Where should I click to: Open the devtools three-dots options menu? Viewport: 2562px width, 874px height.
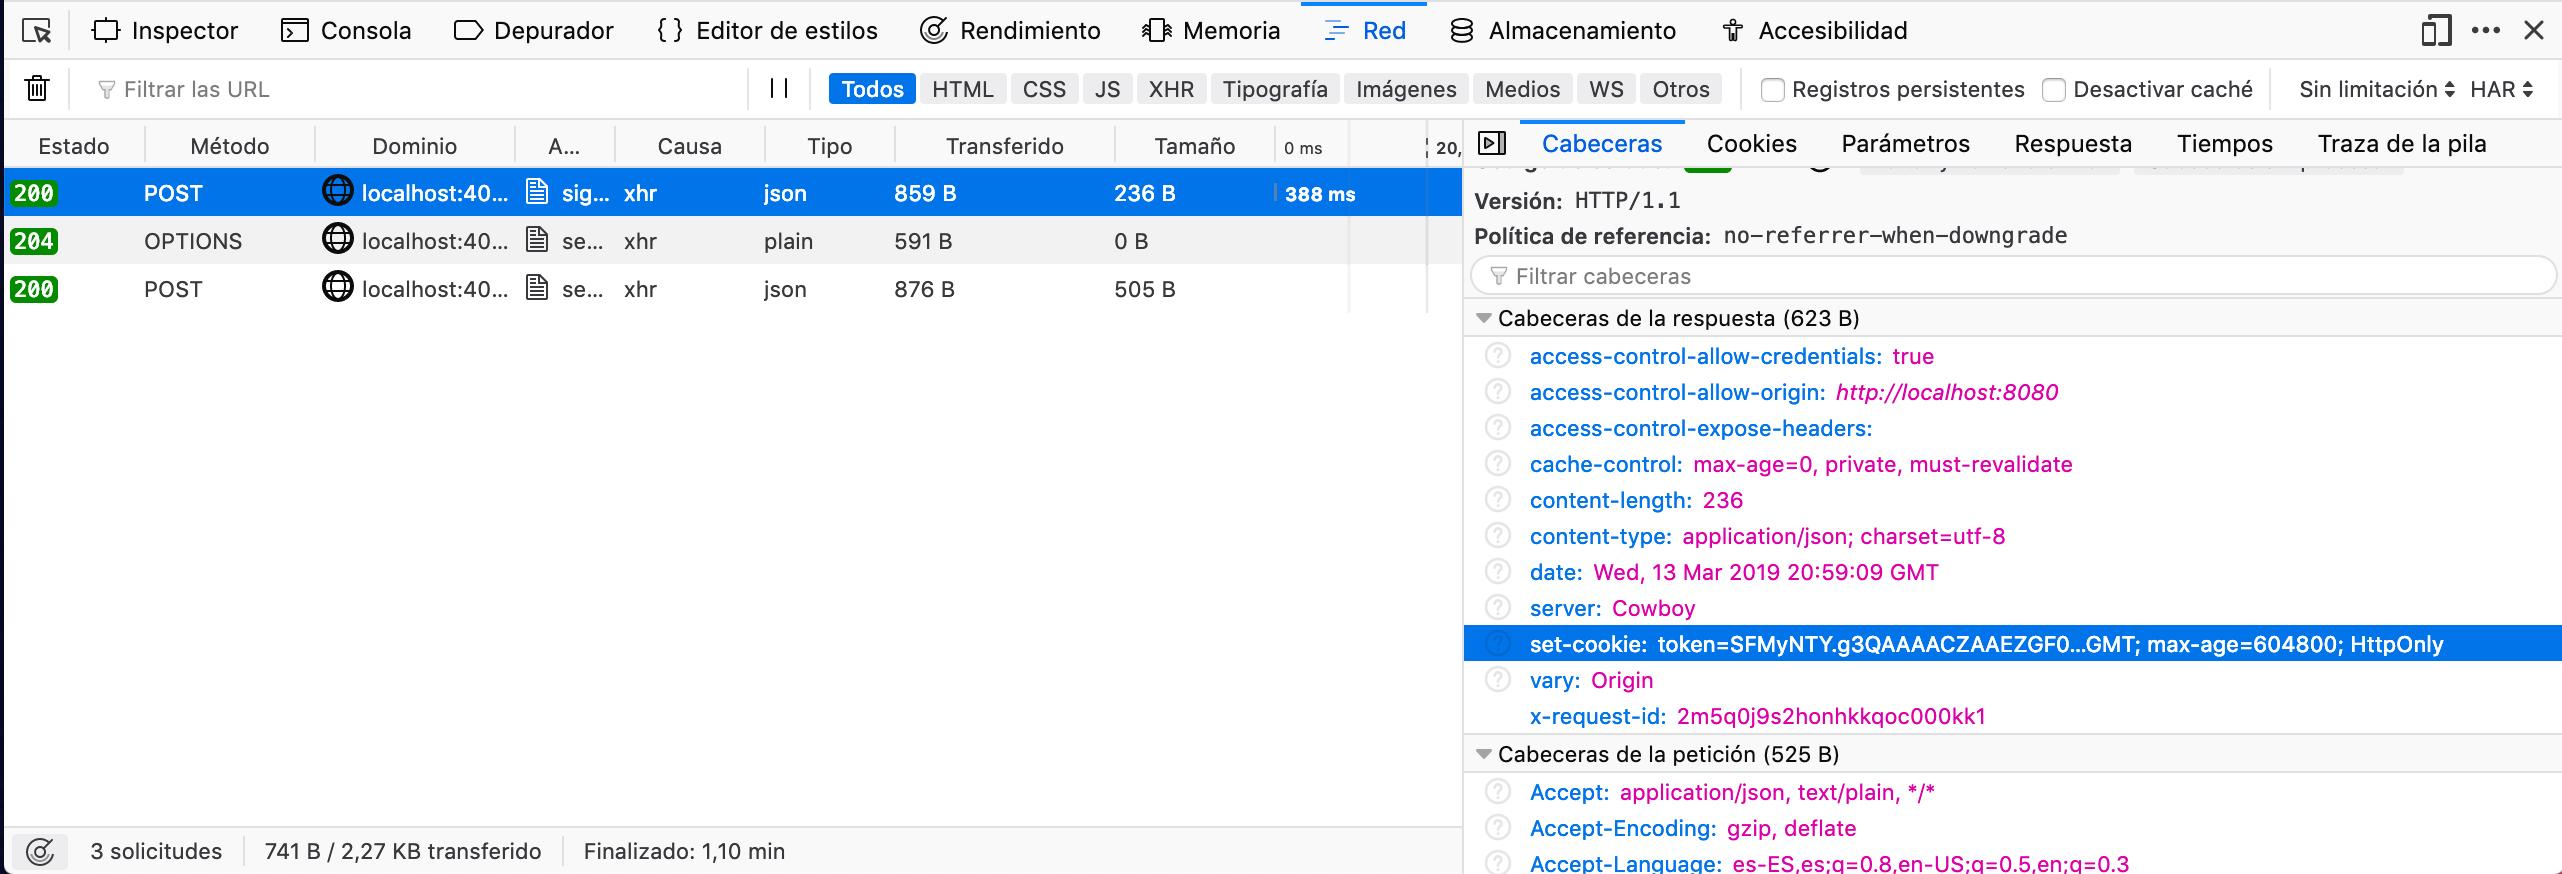click(2486, 31)
